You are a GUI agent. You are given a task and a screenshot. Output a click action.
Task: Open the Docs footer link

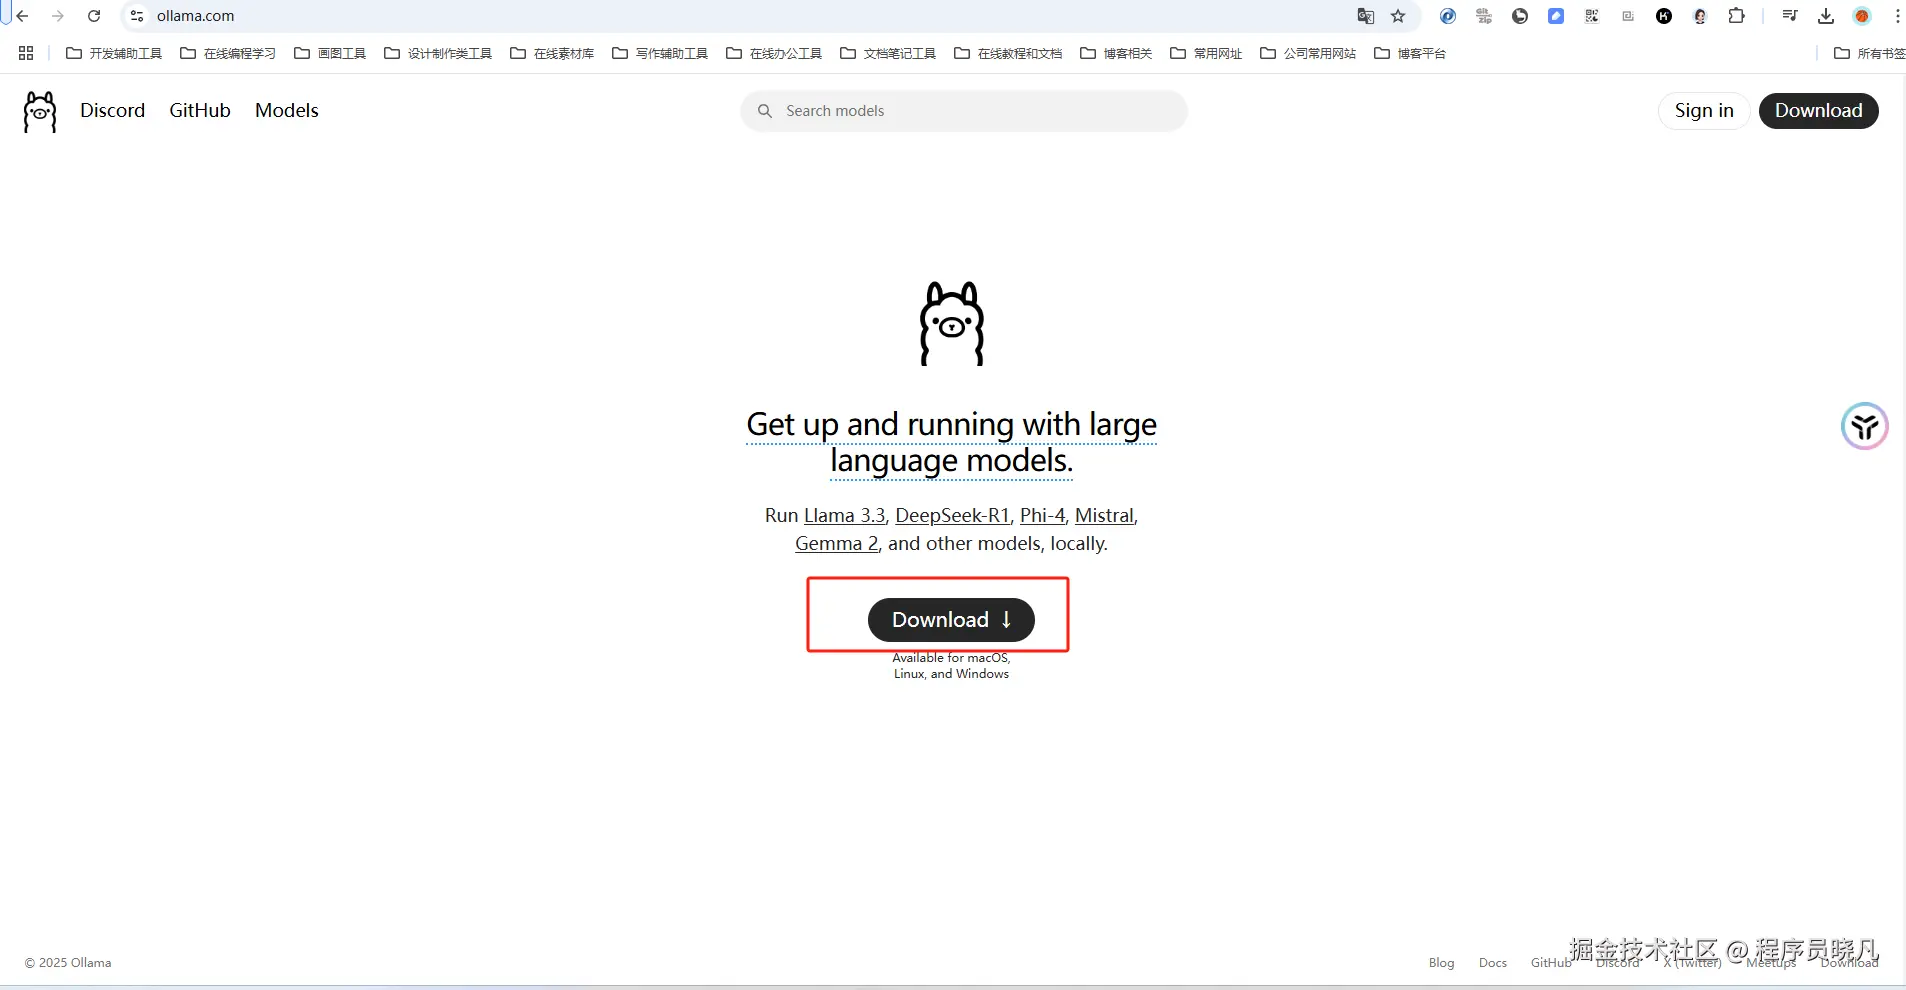pyautogui.click(x=1492, y=963)
